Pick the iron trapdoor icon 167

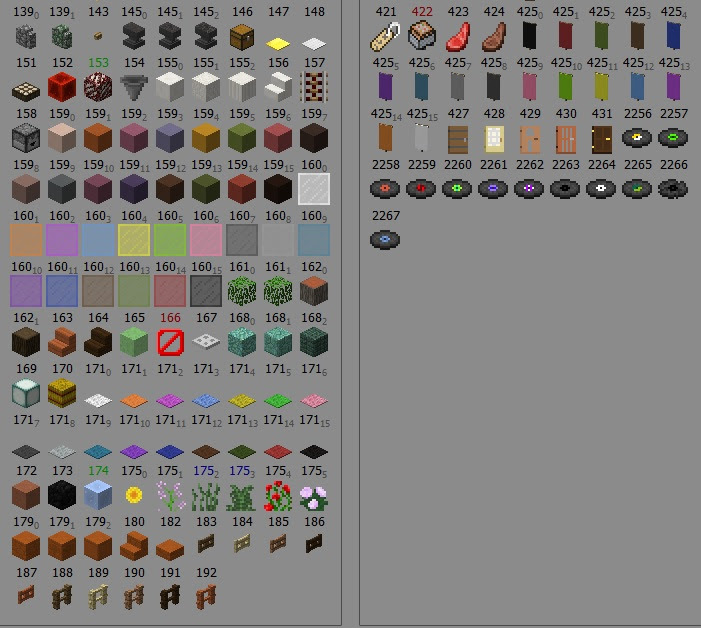point(206,342)
